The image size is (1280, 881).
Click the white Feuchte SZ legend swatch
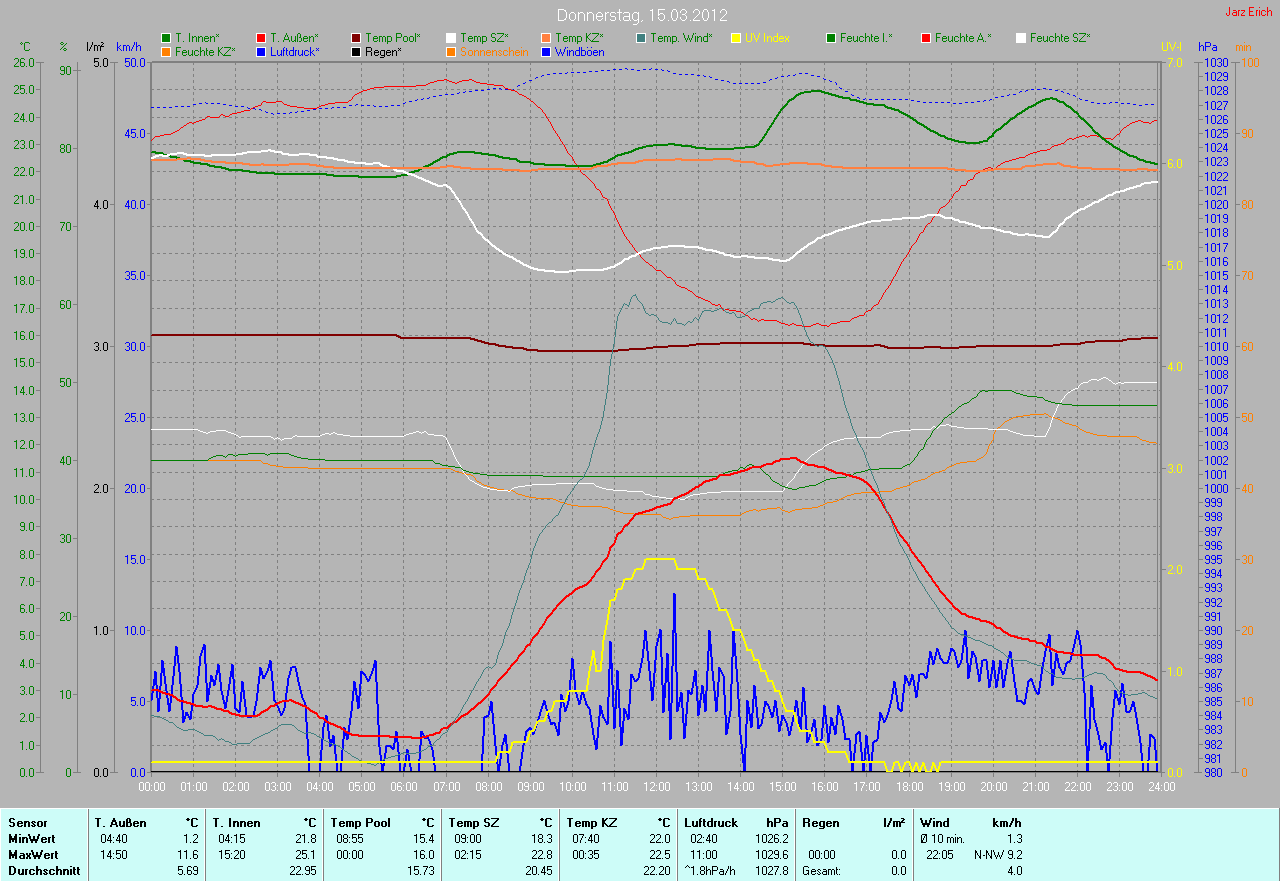point(1021,38)
